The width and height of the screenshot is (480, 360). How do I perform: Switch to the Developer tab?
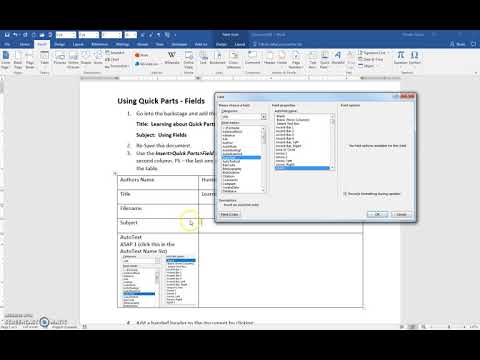[179, 44]
